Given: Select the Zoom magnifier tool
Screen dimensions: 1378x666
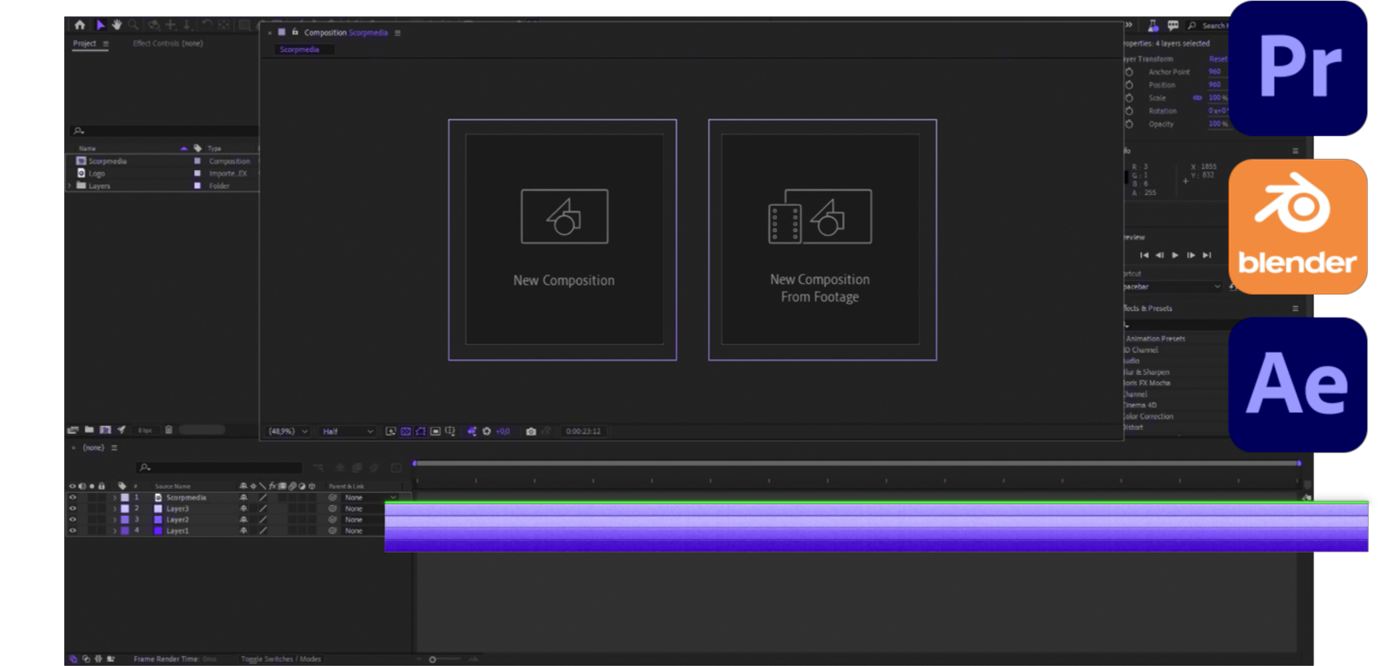Looking at the screenshot, I should point(133,25).
